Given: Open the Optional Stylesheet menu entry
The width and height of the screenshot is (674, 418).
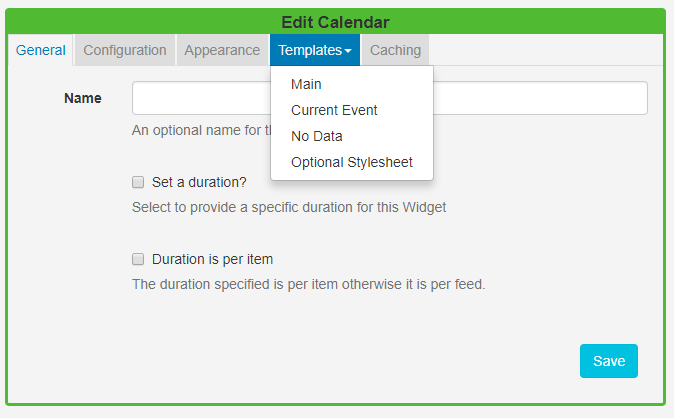Looking at the screenshot, I should 351,162.
